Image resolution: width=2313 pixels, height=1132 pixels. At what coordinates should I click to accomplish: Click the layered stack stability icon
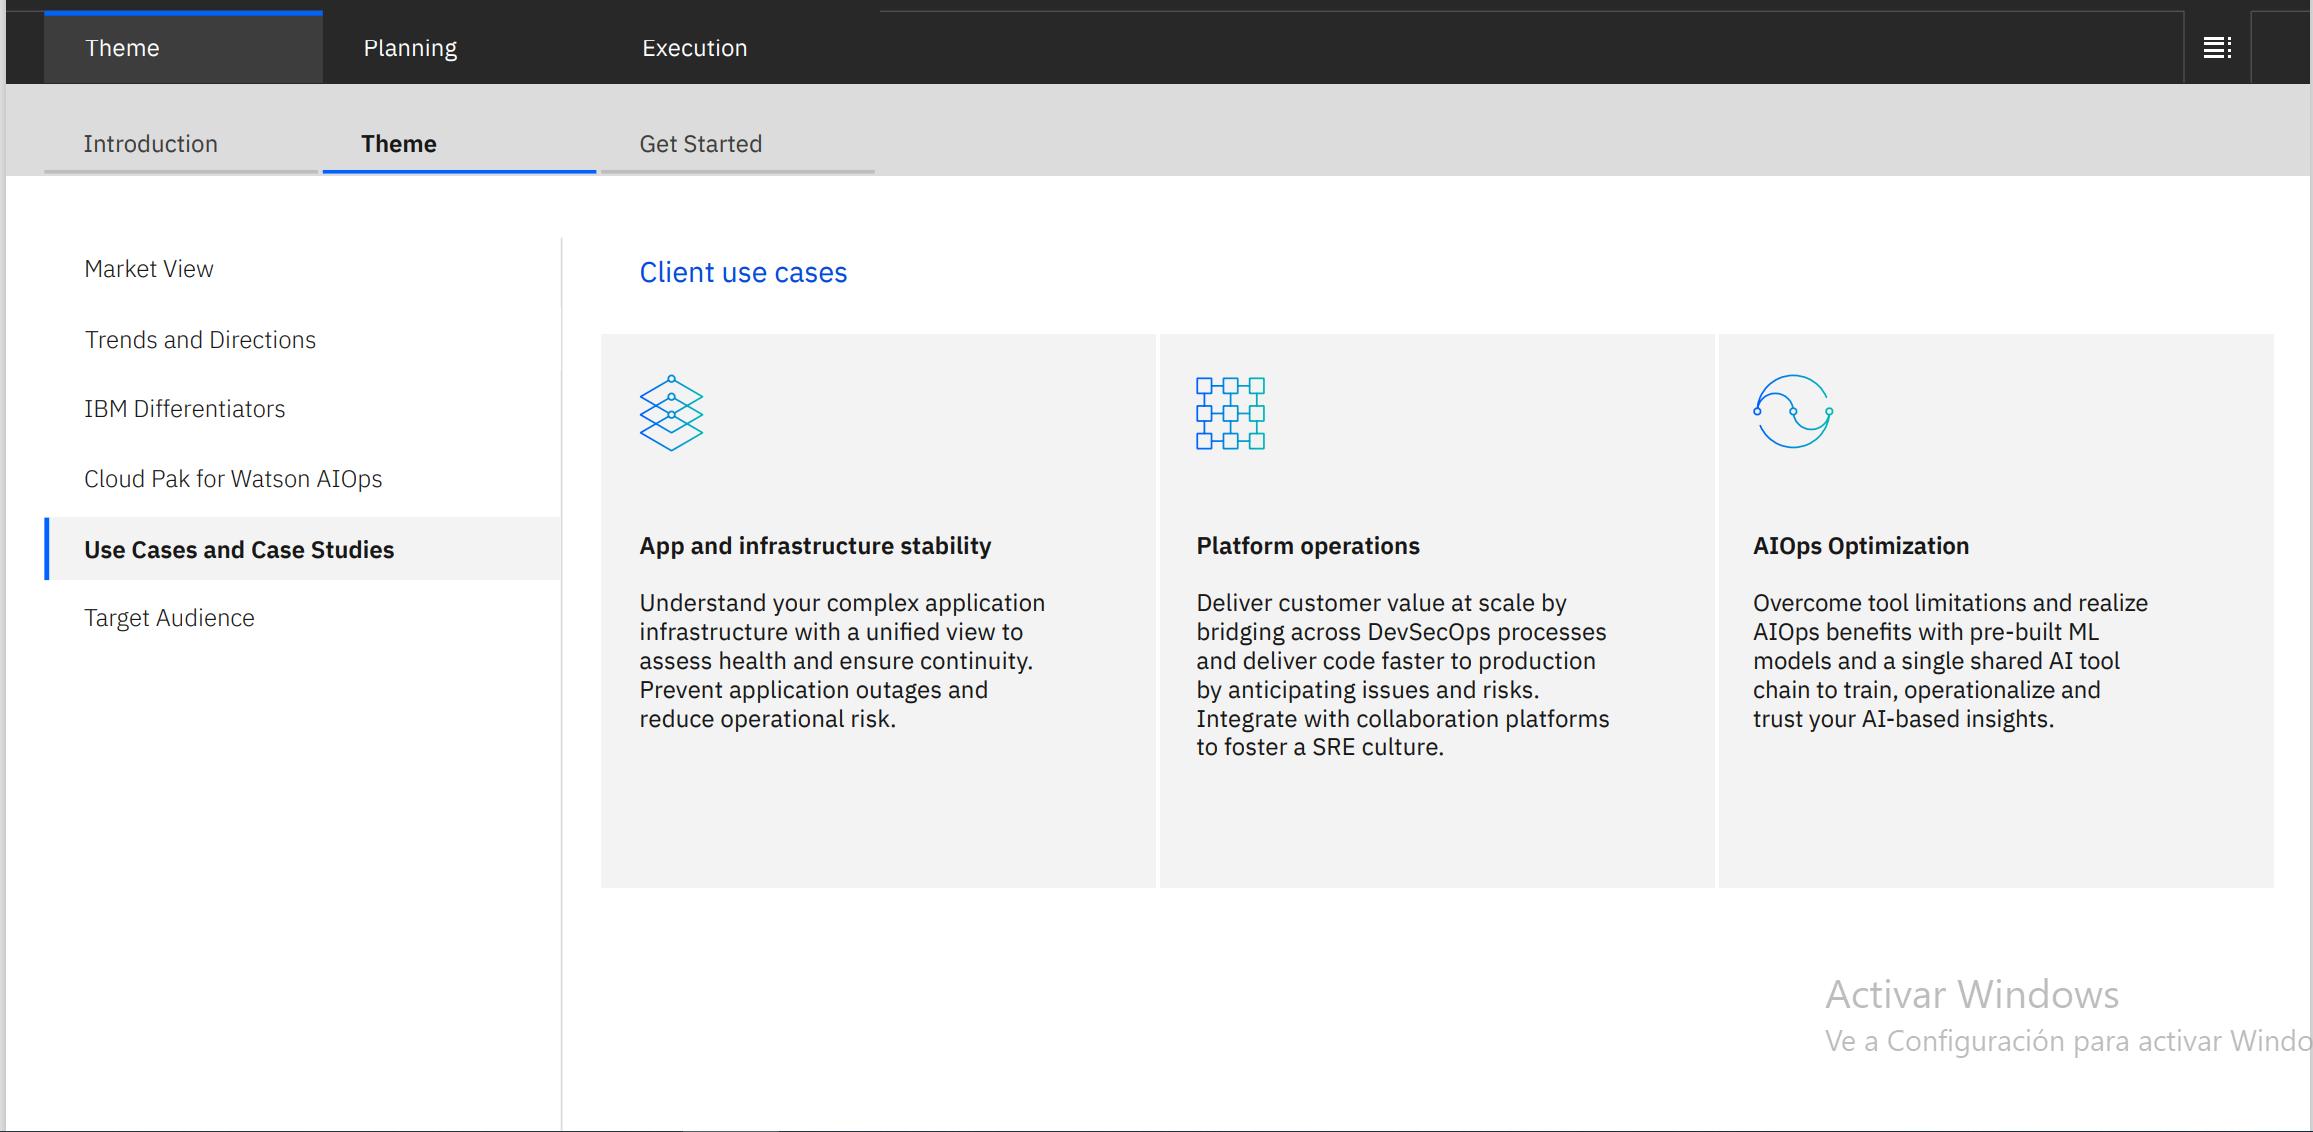click(x=671, y=413)
